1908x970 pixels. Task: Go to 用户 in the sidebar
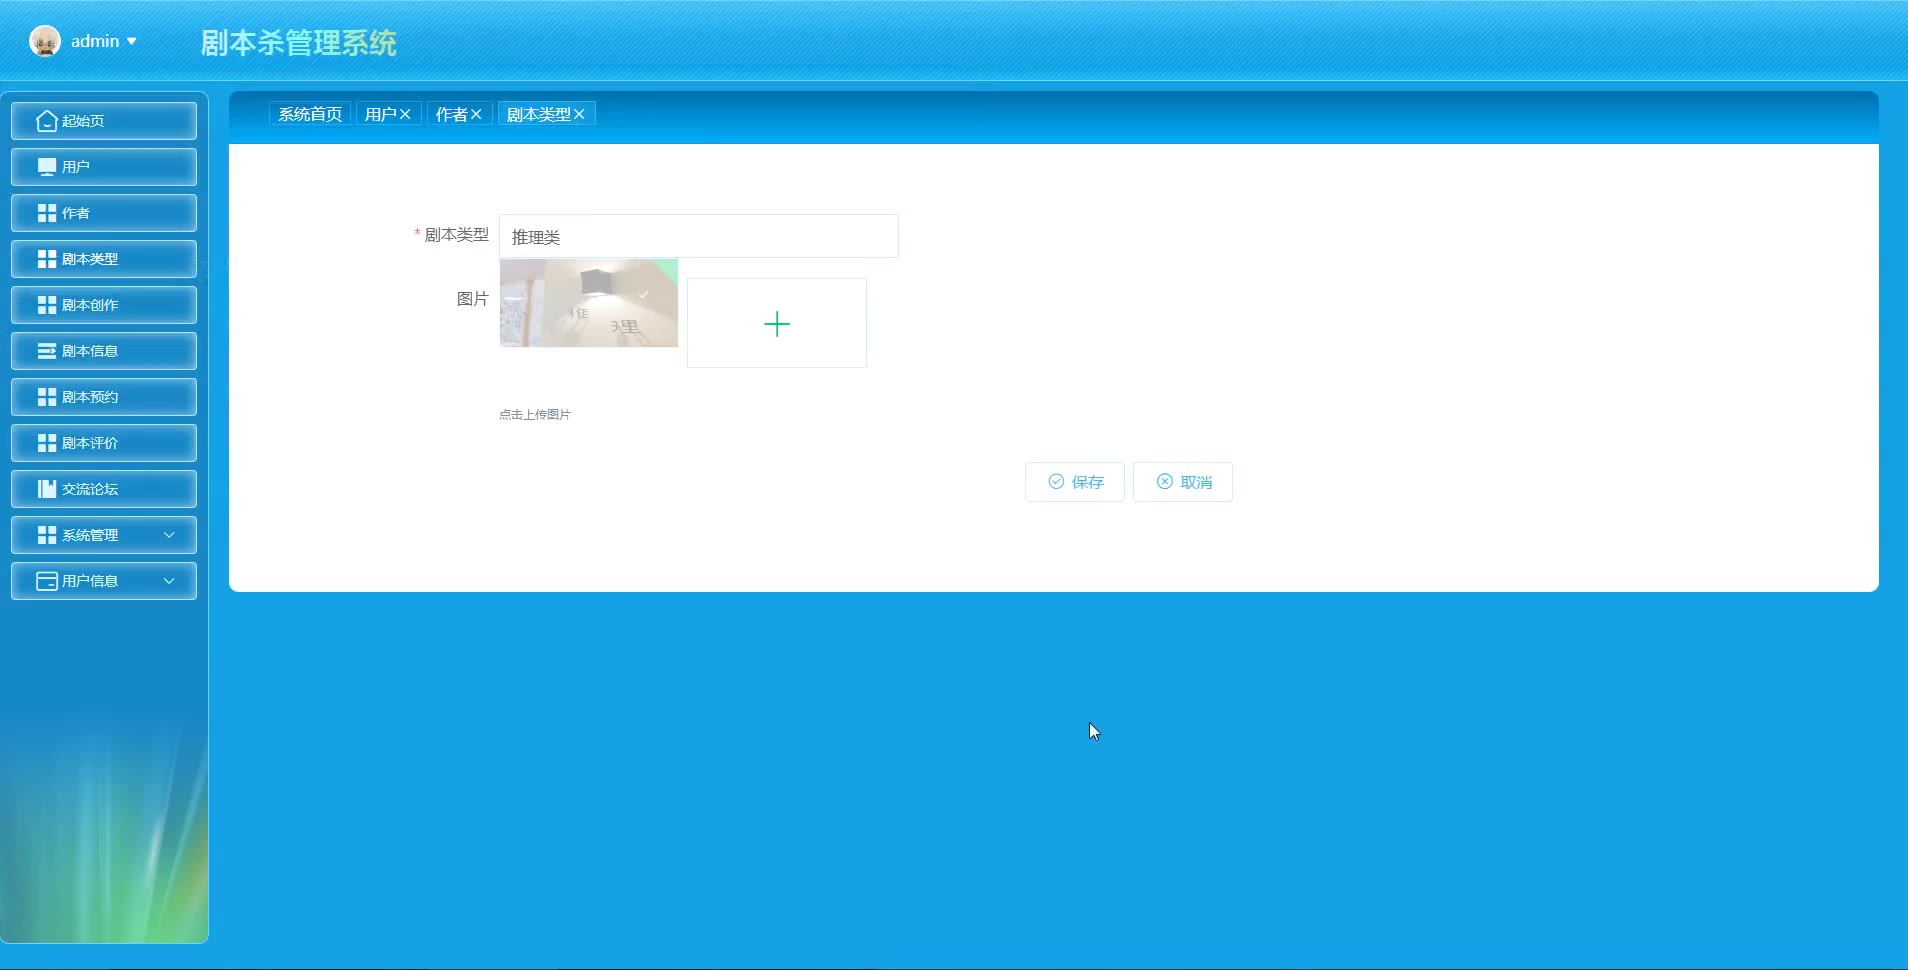click(104, 167)
